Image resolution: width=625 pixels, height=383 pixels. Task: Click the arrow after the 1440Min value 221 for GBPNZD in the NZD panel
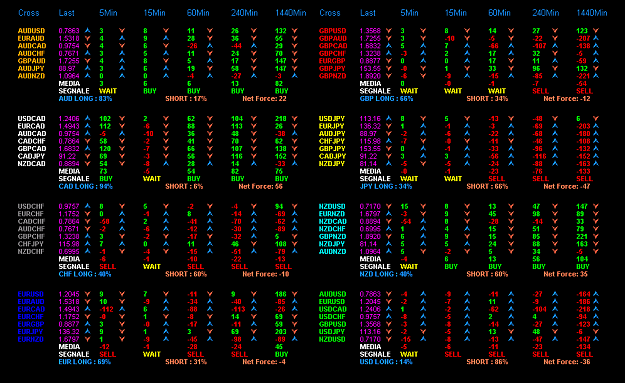tap(596, 236)
